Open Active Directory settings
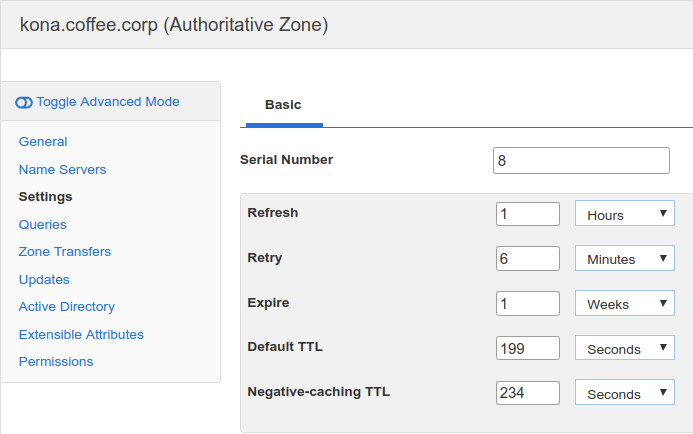This screenshot has height=434, width=693. (66, 307)
